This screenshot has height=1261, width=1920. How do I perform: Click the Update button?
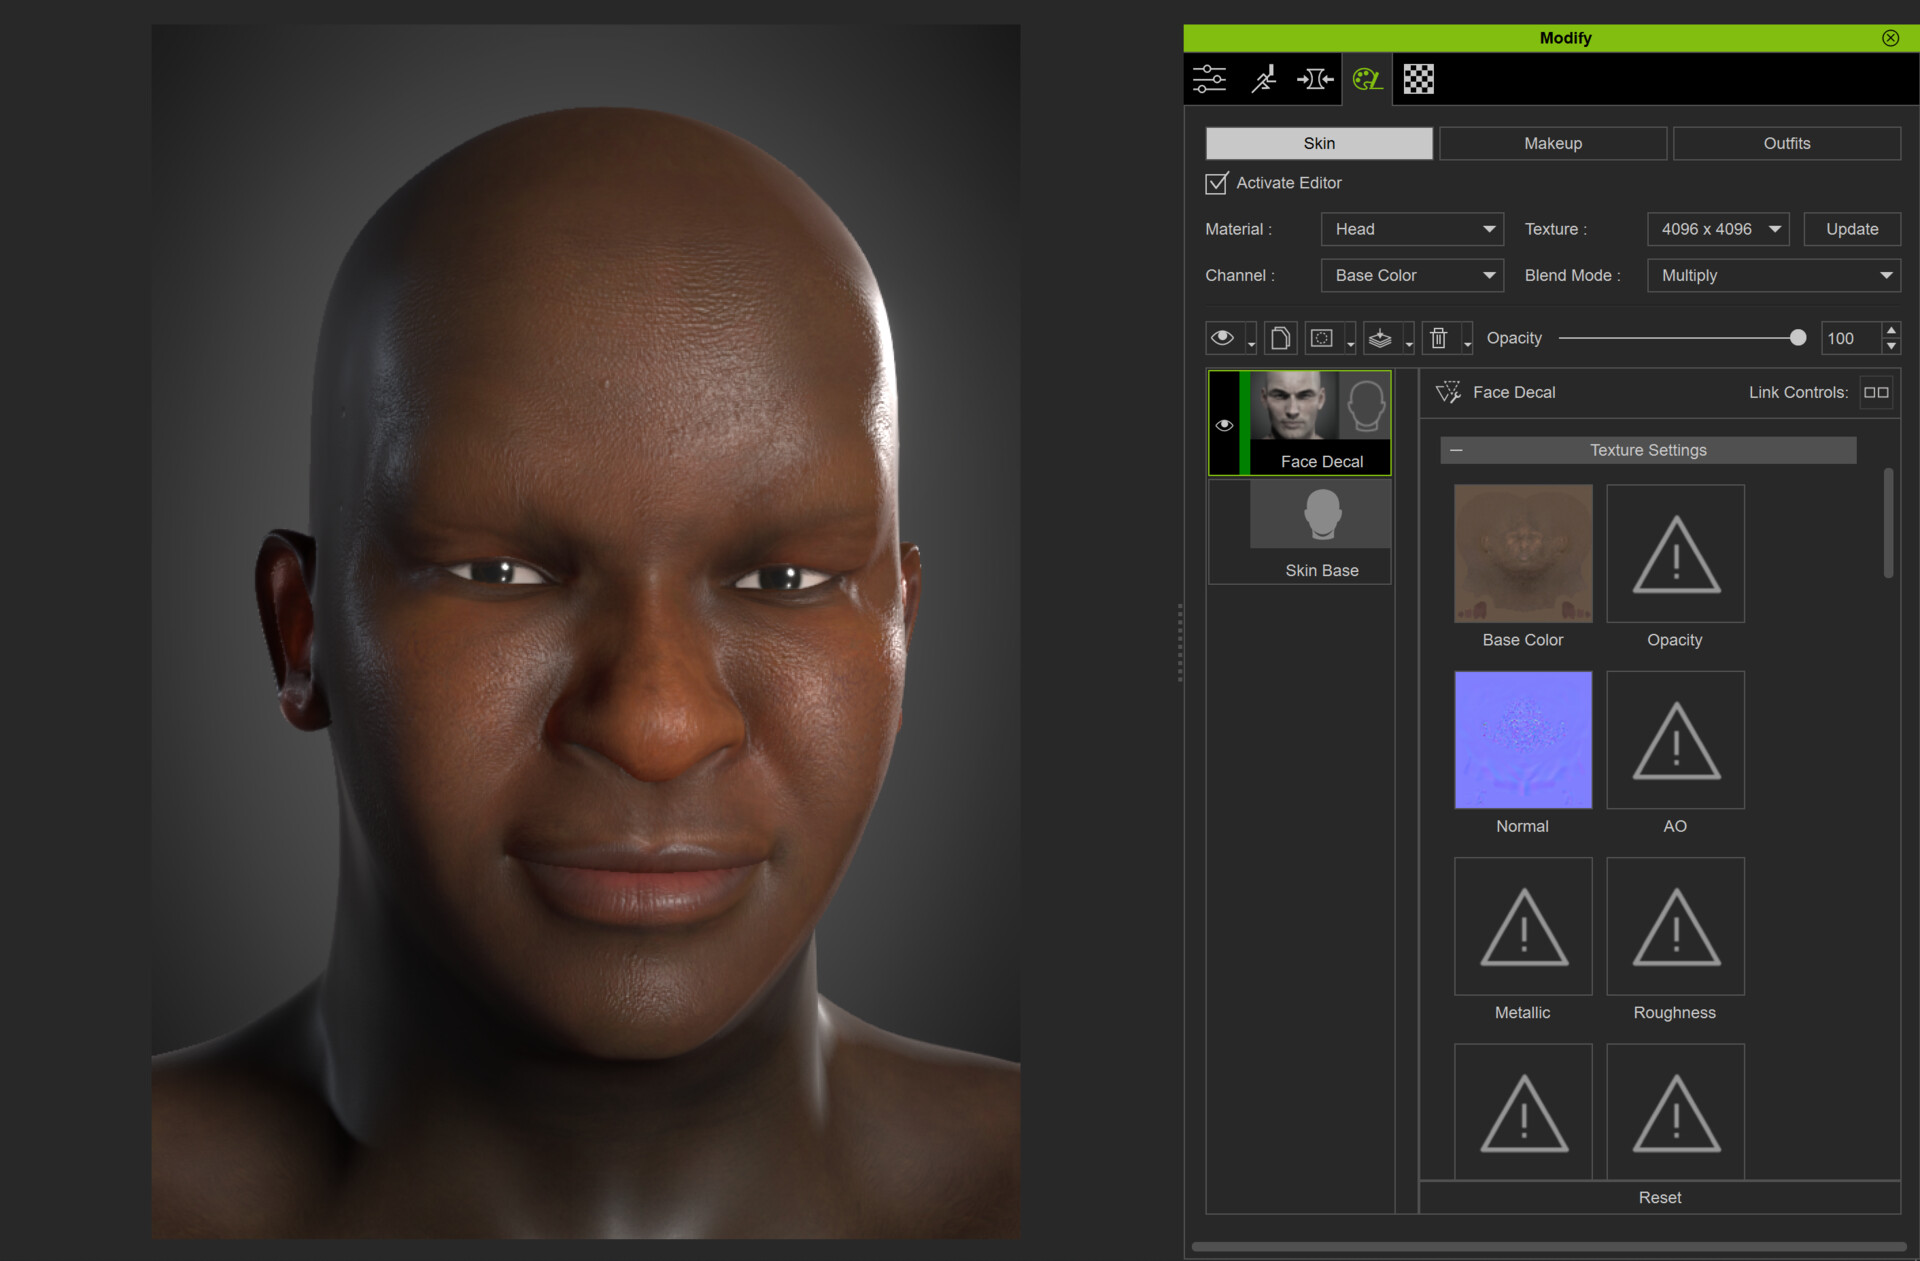point(1851,229)
